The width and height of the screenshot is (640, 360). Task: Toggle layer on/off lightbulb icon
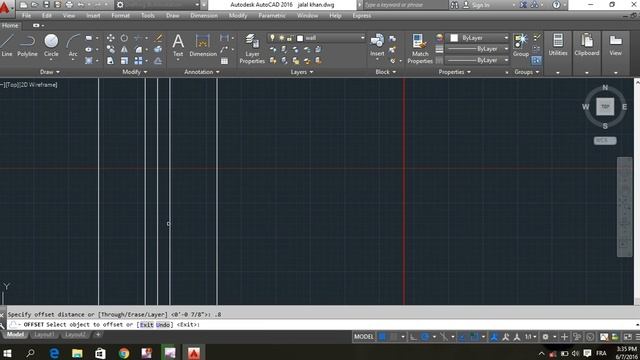[x=272, y=38]
